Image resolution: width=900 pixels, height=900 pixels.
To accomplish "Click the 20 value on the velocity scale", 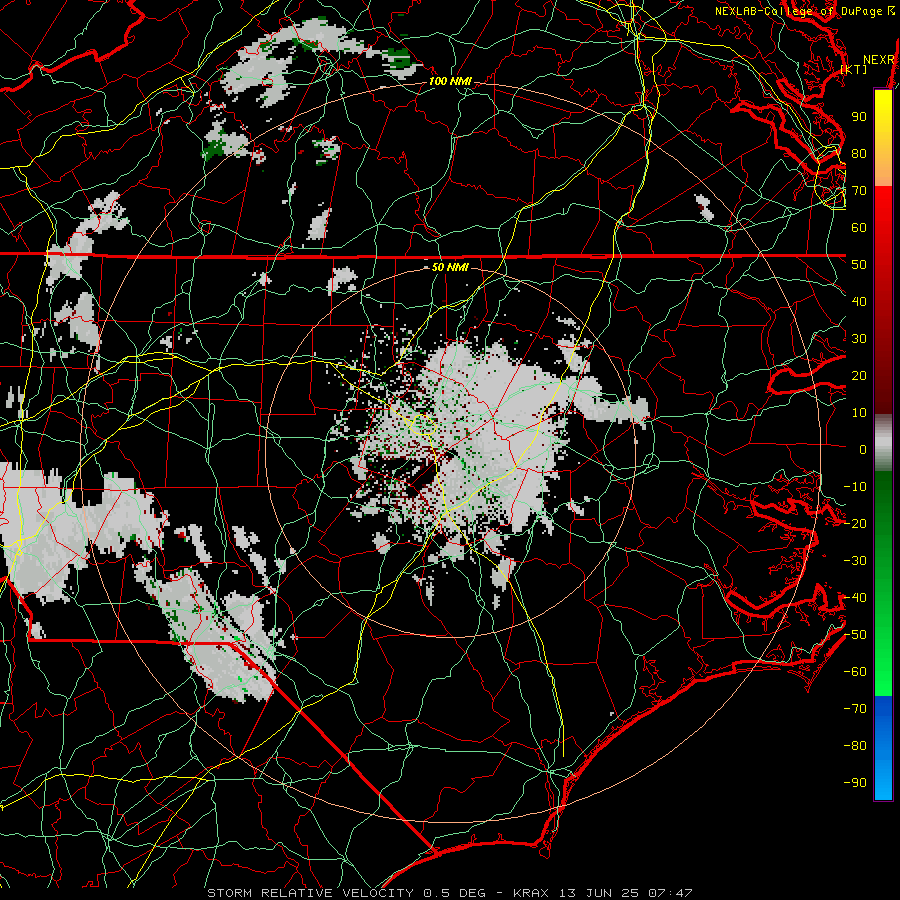I will tap(859, 376).
